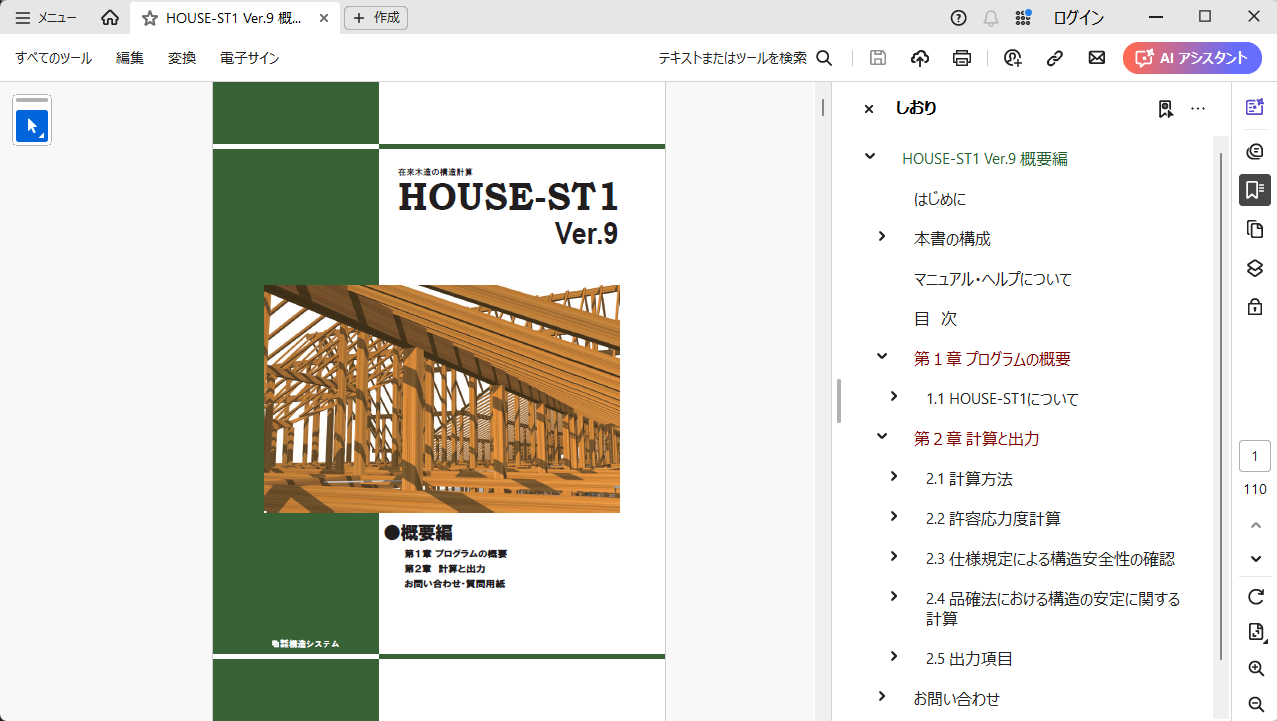Go to next page arrow
Viewport: 1277px width, 721px height.
[x=1256, y=559]
